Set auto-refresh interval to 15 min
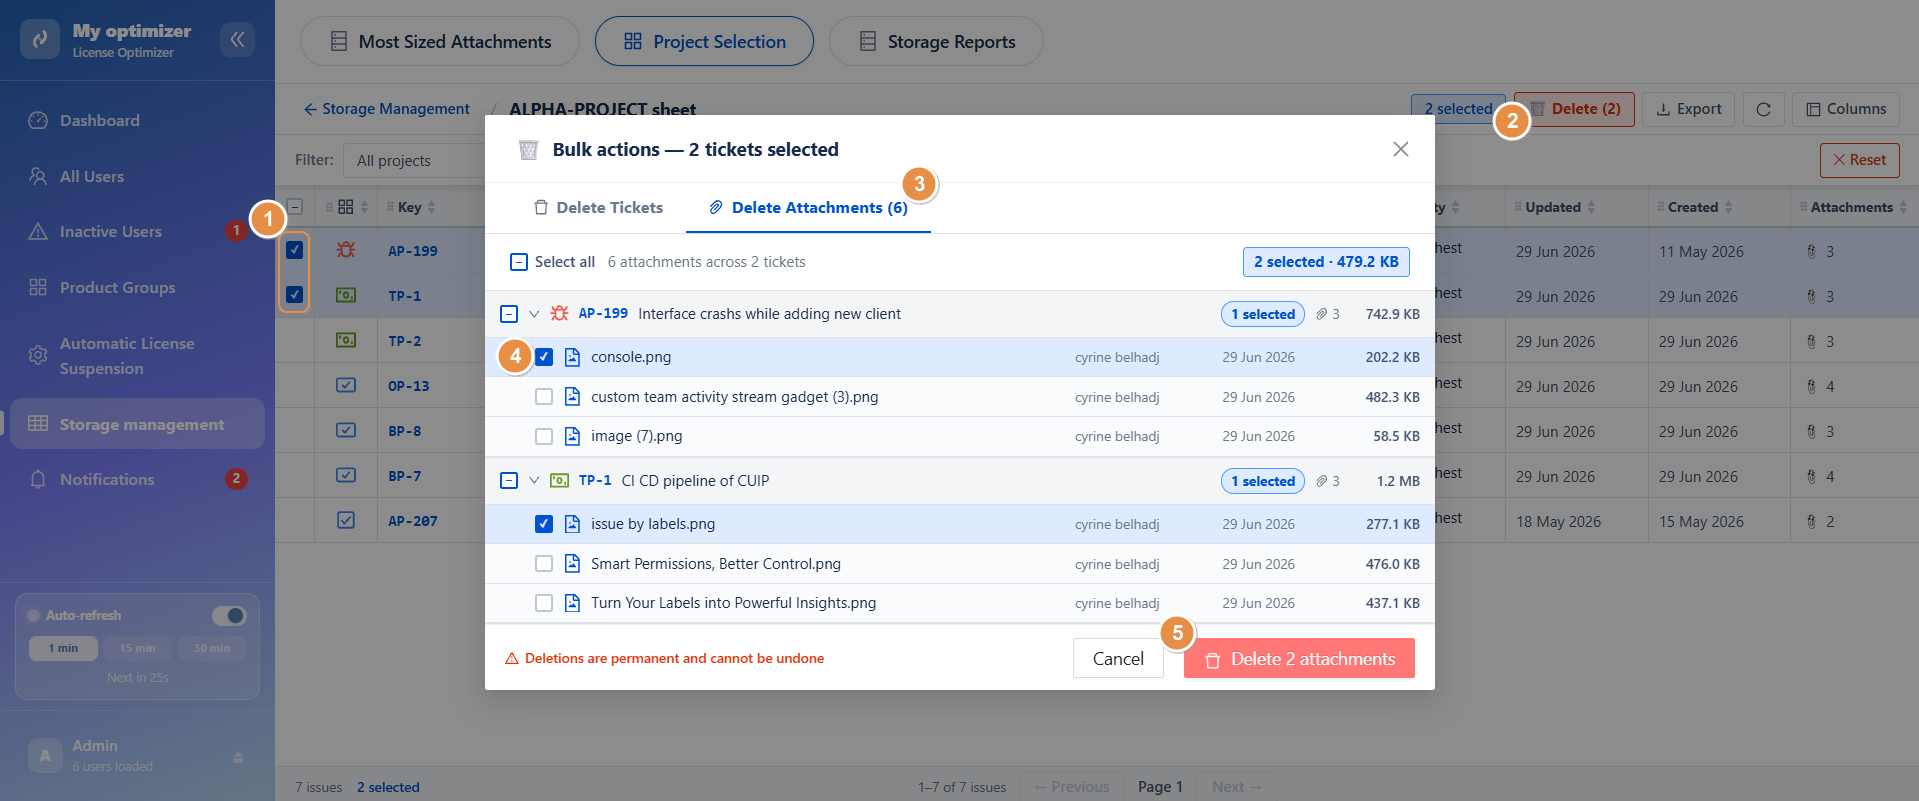Image resolution: width=1919 pixels, height=801 pixels. click(138, 648)
